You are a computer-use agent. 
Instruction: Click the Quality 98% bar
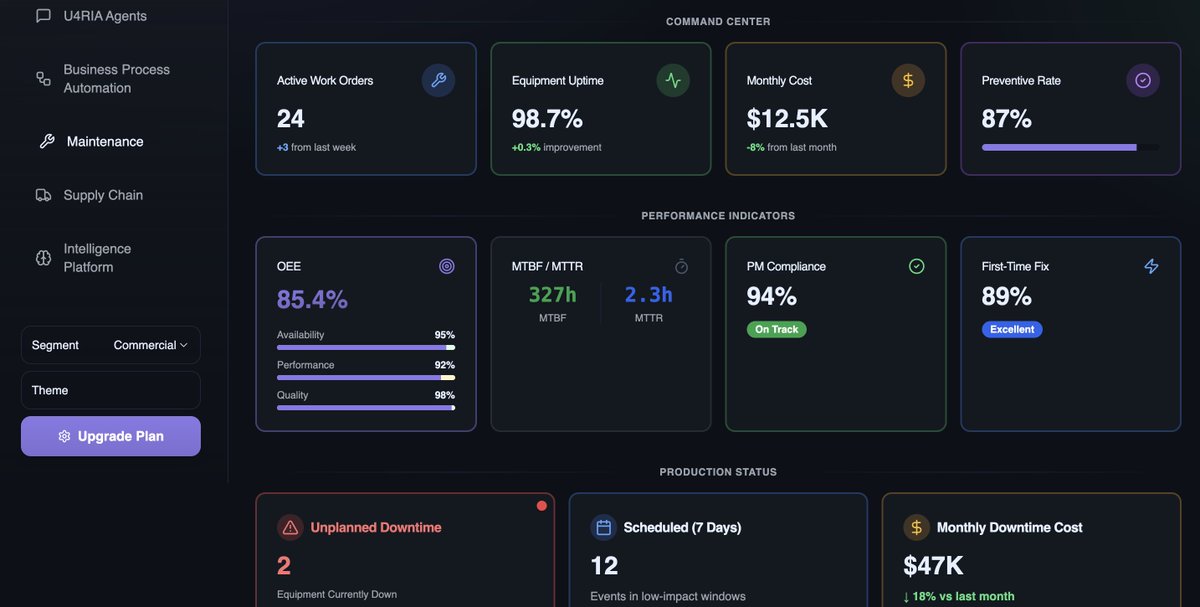coord(366,407)
